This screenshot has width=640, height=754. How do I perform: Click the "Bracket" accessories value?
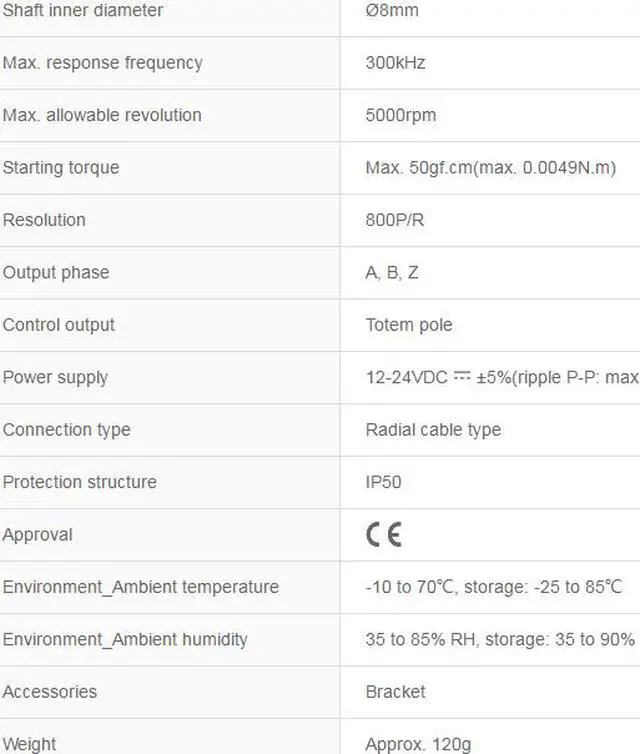click(x=395, y=692)
